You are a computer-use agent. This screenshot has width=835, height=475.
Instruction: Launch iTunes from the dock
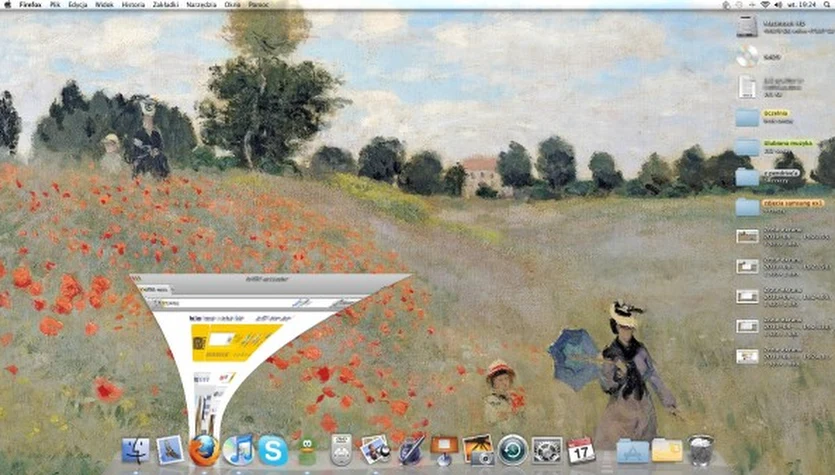pyautogui.click(x=238, y=450)
